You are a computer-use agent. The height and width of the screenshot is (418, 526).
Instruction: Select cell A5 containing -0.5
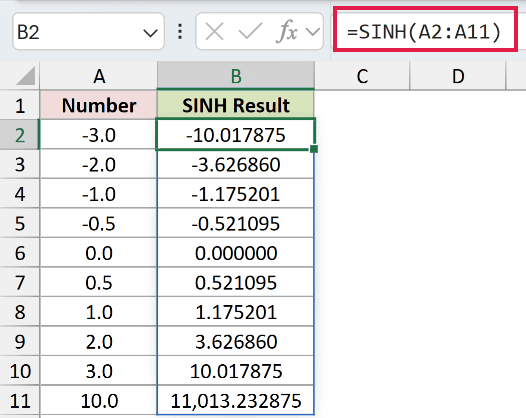pos(98,223)
